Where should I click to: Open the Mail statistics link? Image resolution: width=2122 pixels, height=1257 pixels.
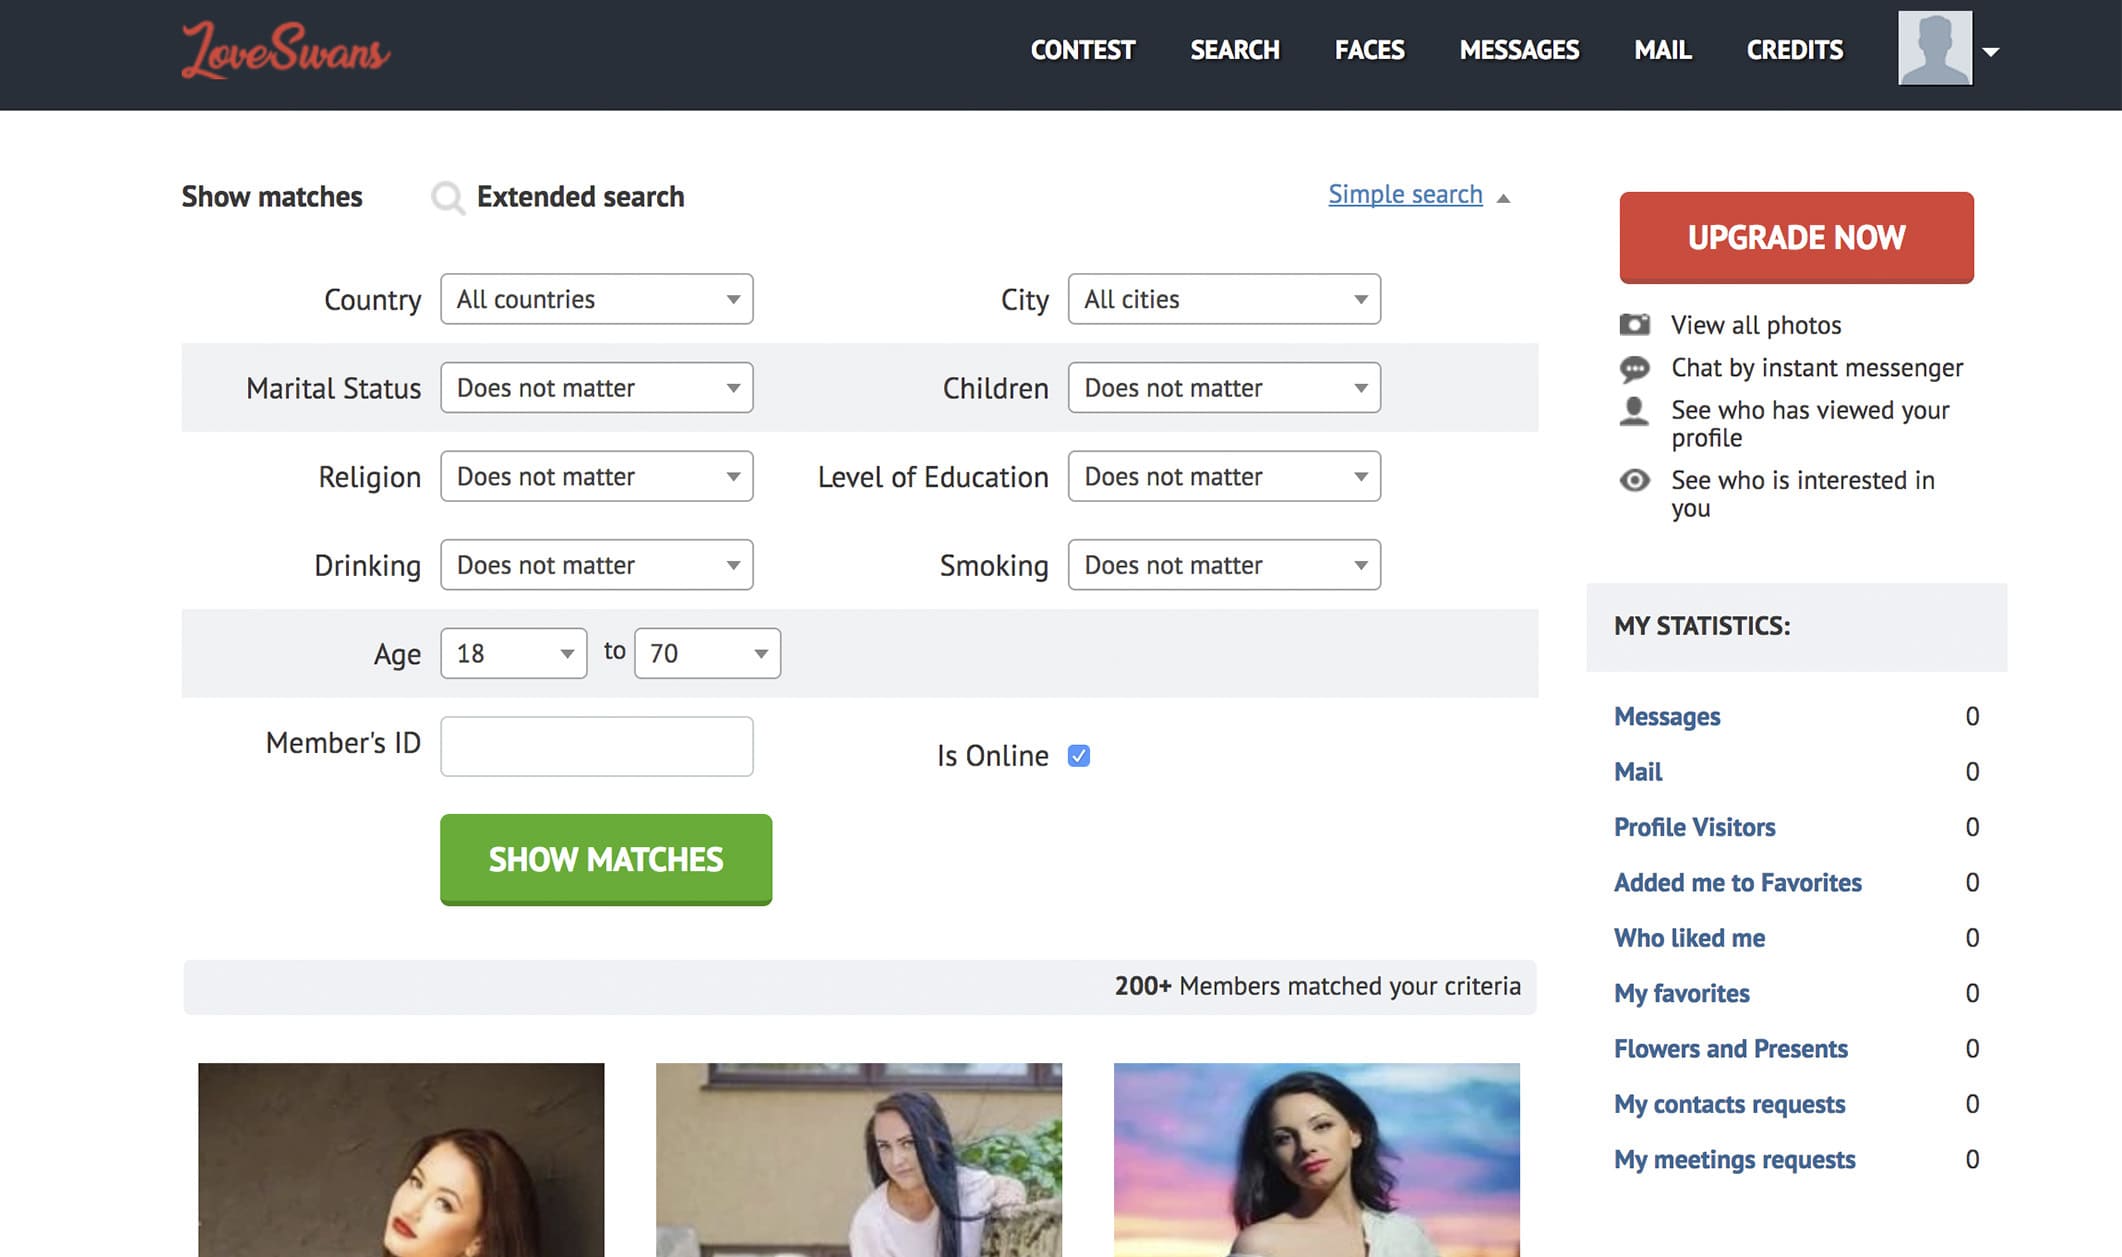click(1638, 772)
